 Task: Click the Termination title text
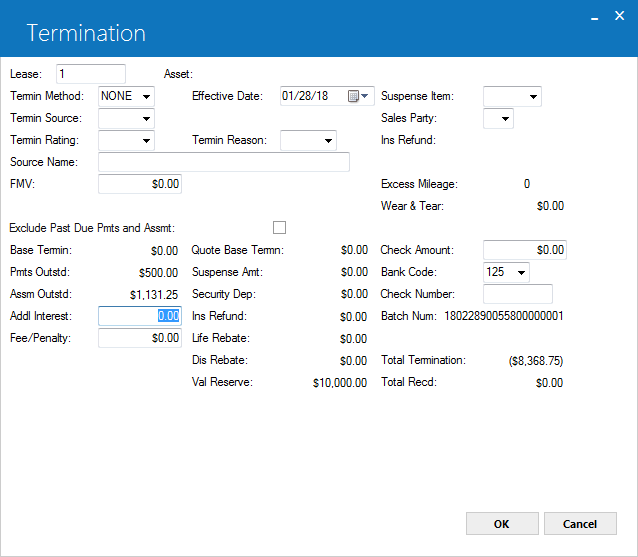[x=86, y=33]
